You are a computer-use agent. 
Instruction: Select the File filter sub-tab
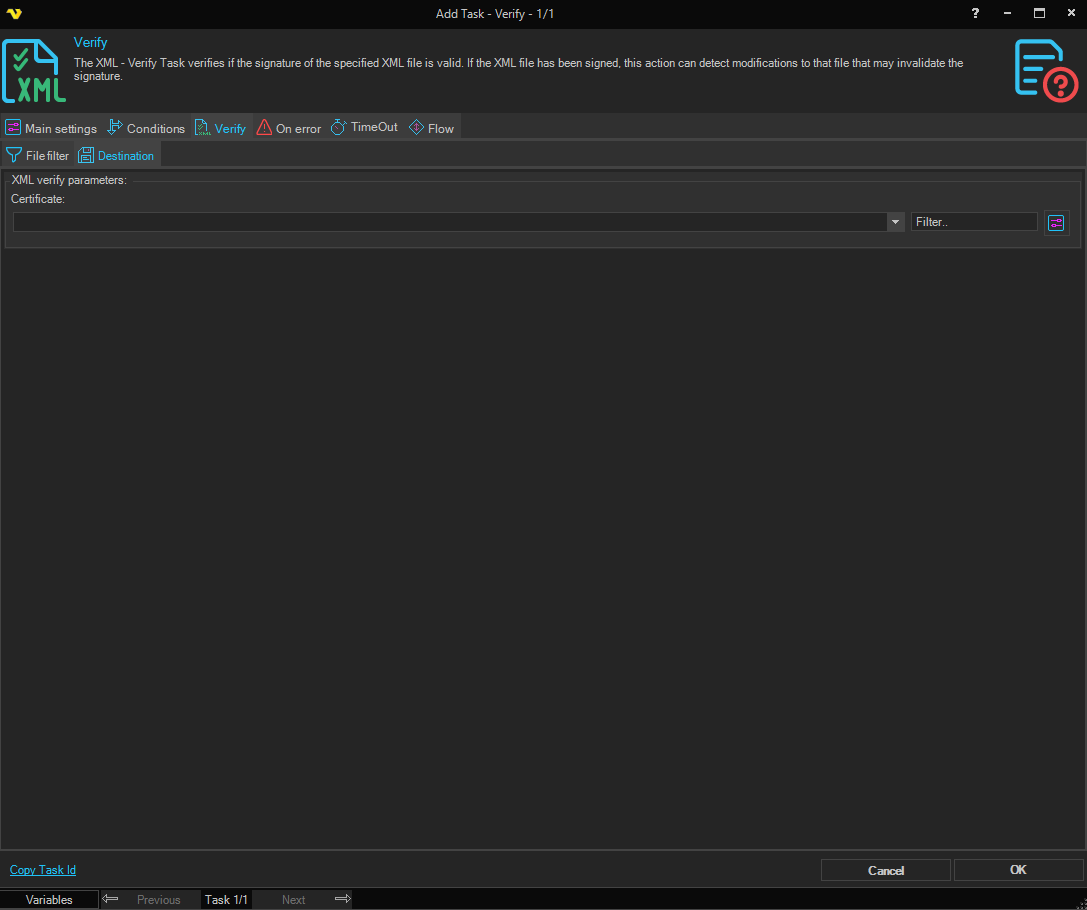click(38, 155)
